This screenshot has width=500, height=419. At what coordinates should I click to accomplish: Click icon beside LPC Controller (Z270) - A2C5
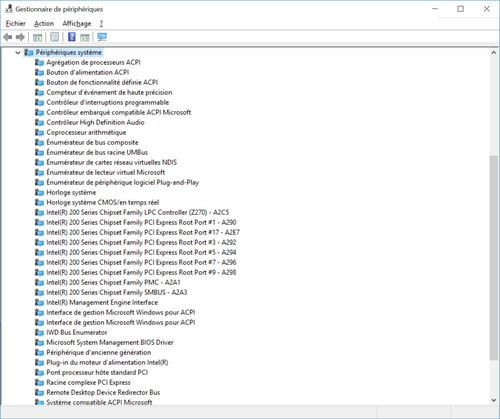(x=40, y=213)
